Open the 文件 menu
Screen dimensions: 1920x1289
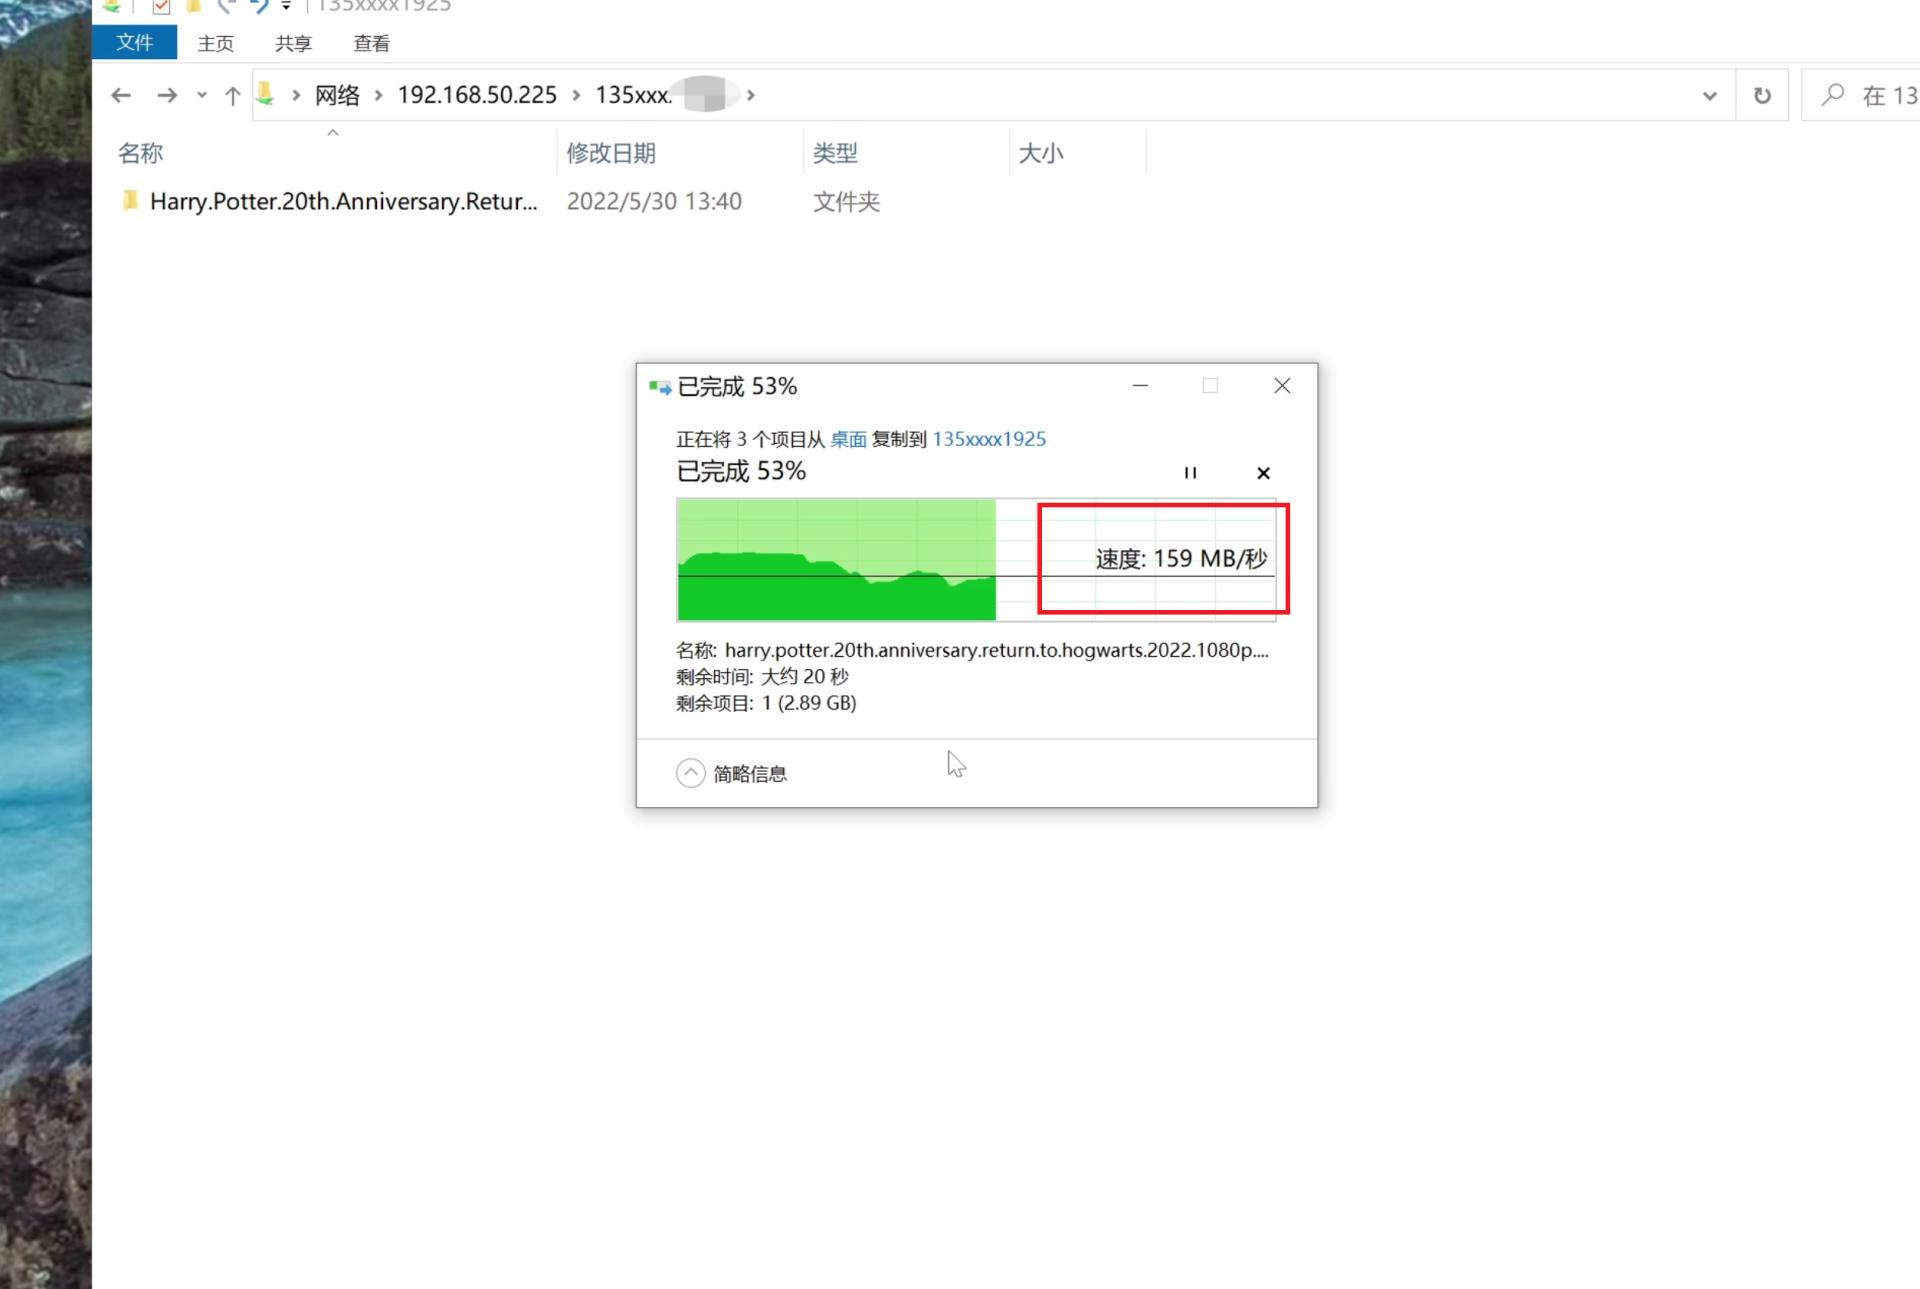134,43
